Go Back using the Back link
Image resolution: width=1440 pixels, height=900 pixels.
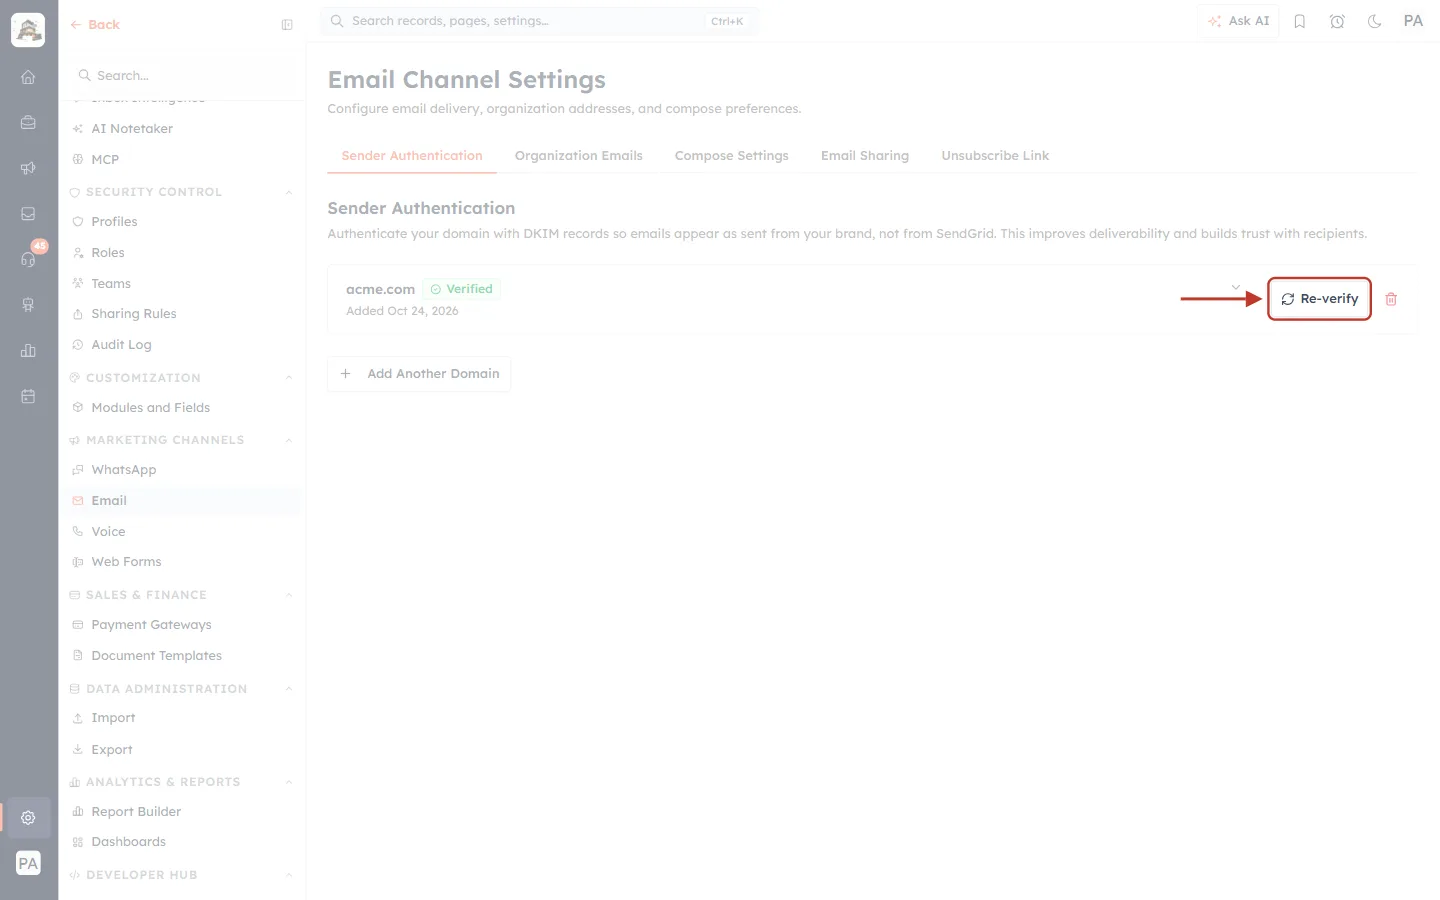pos(95,25)
